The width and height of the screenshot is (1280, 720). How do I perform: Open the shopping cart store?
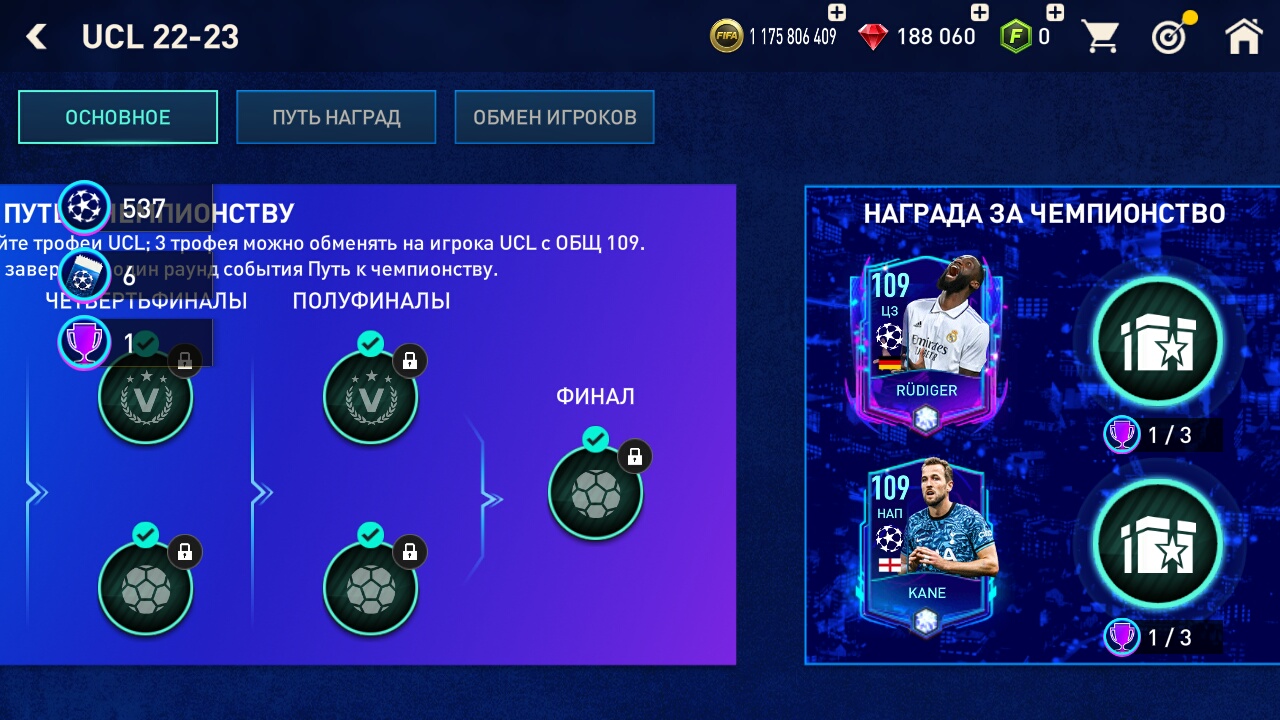(x=1100, y=37)
